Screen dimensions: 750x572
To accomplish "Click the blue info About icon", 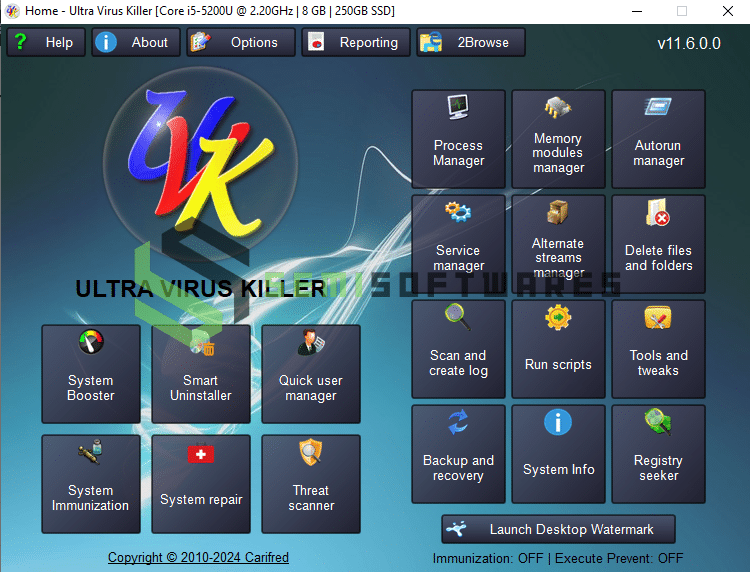I will [x=106, y=42].
